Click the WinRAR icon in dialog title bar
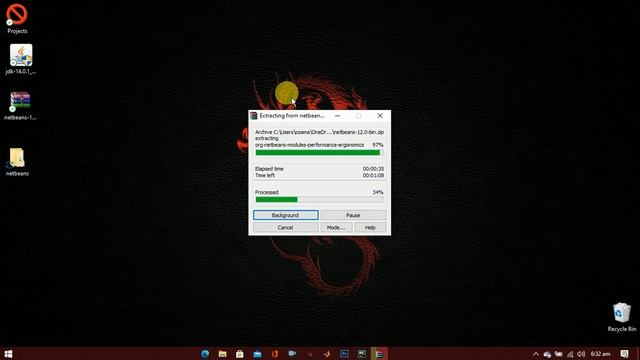640x360 pixels. pos(254,116)
